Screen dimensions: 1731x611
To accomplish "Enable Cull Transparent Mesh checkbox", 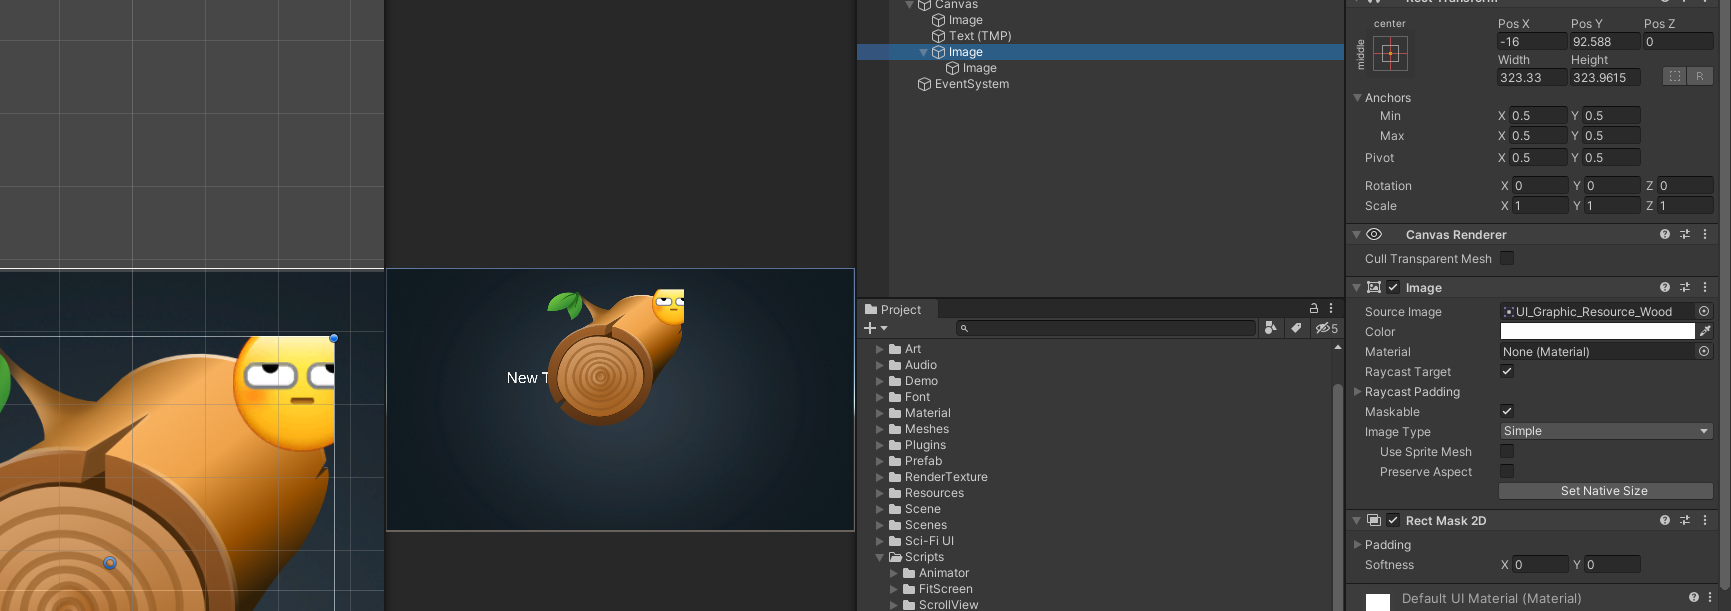I will pos(1507,258).
